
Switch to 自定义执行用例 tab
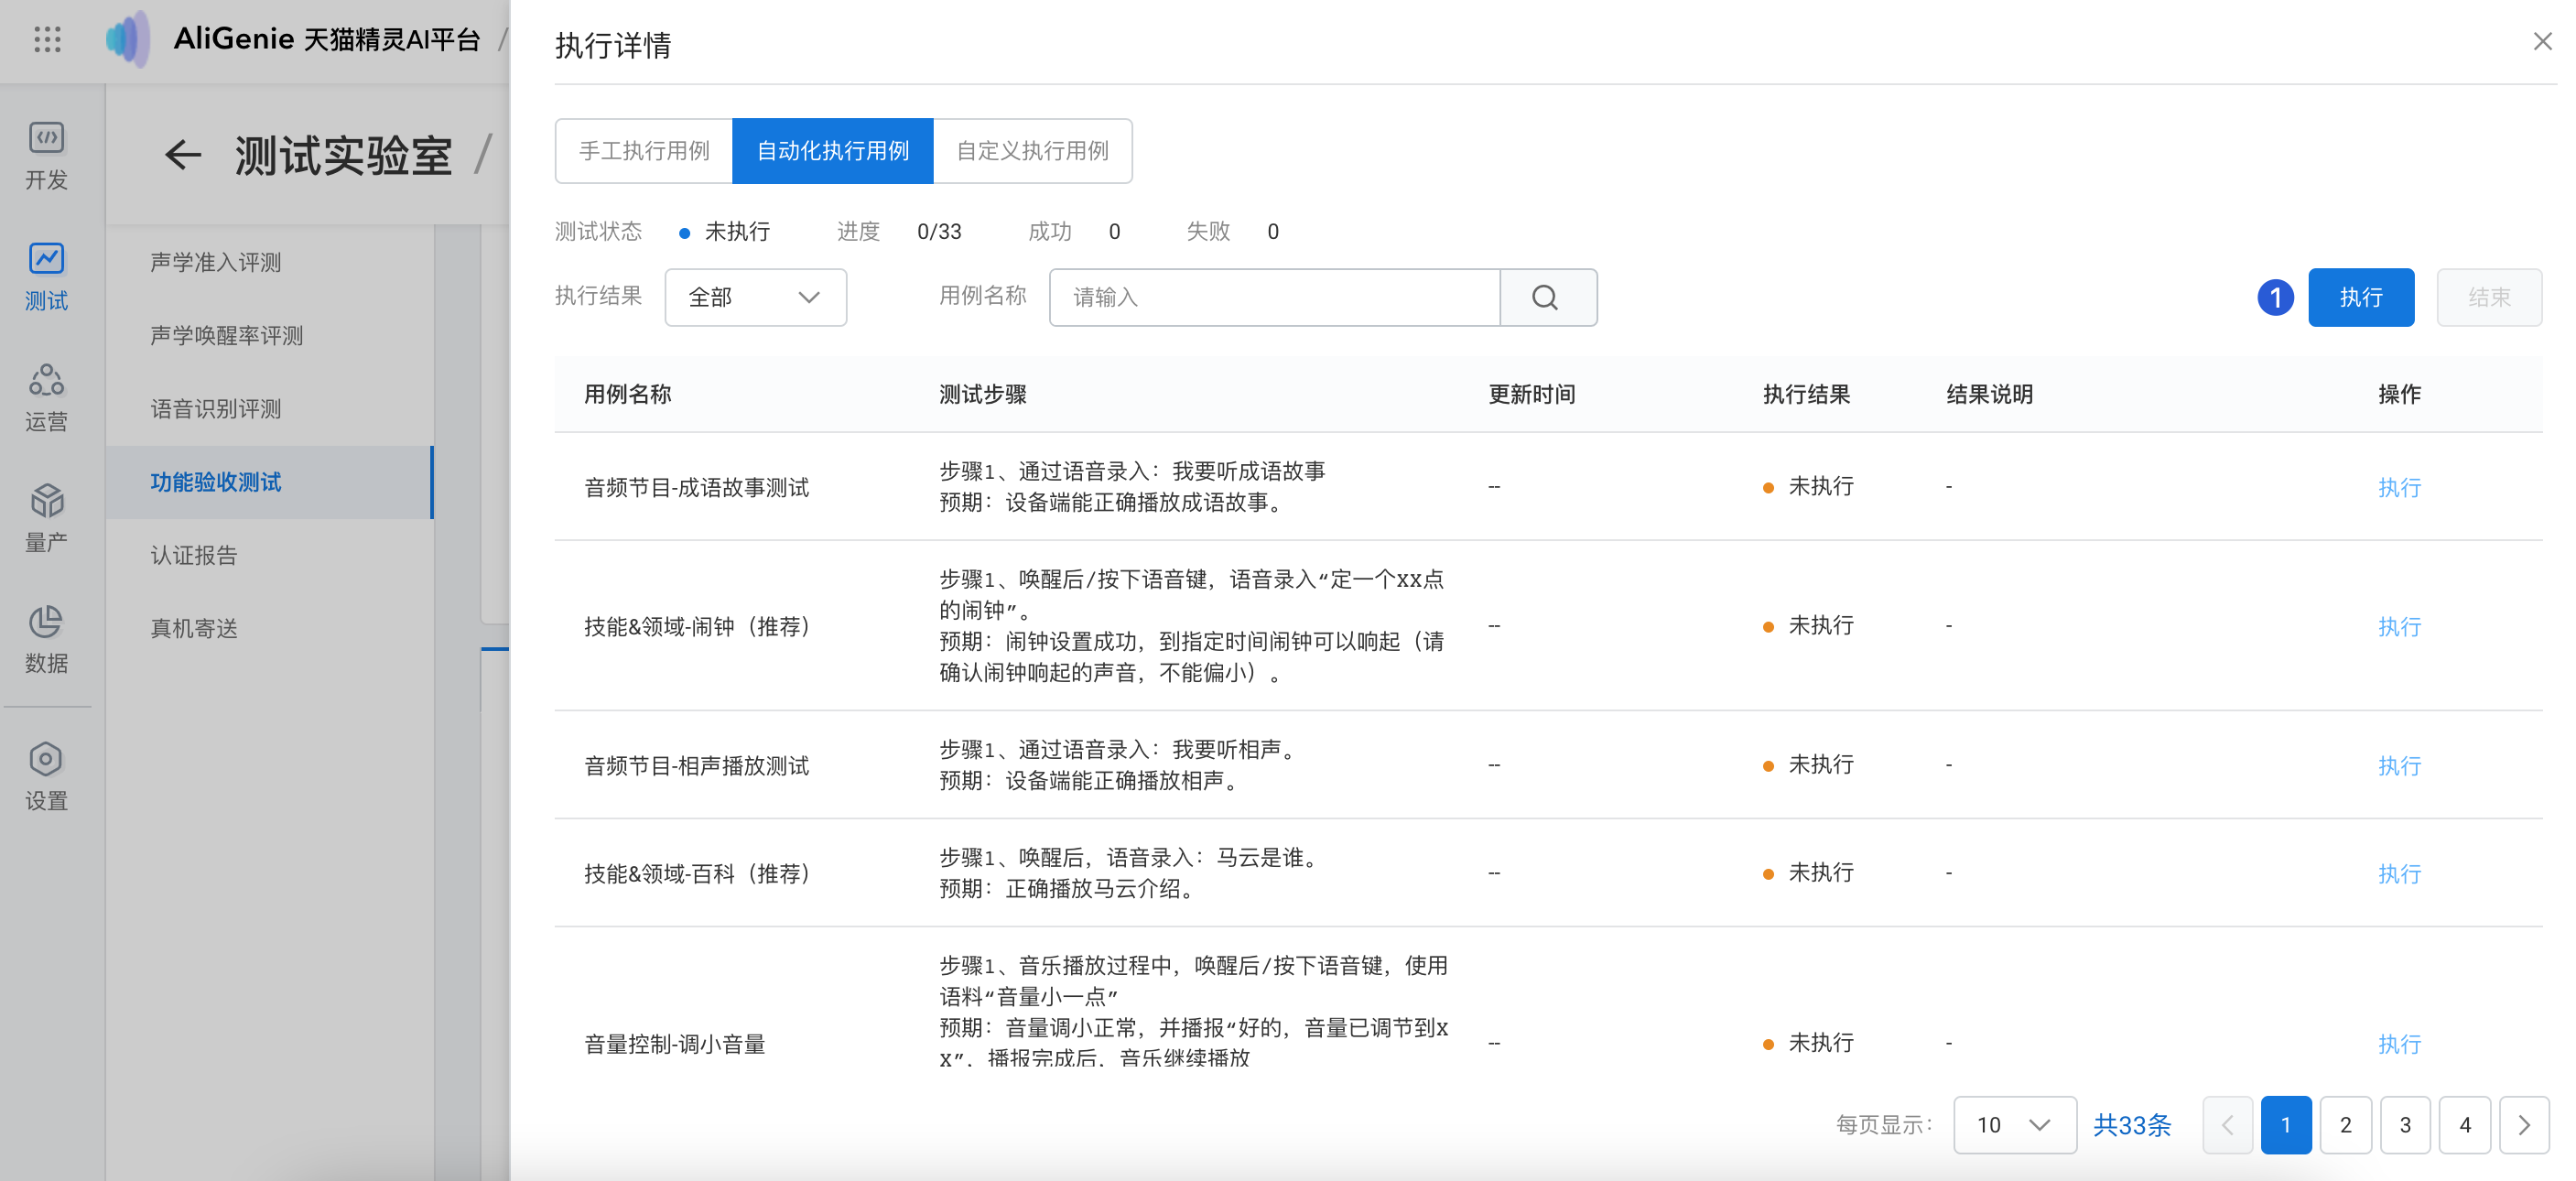point(1033,151)
